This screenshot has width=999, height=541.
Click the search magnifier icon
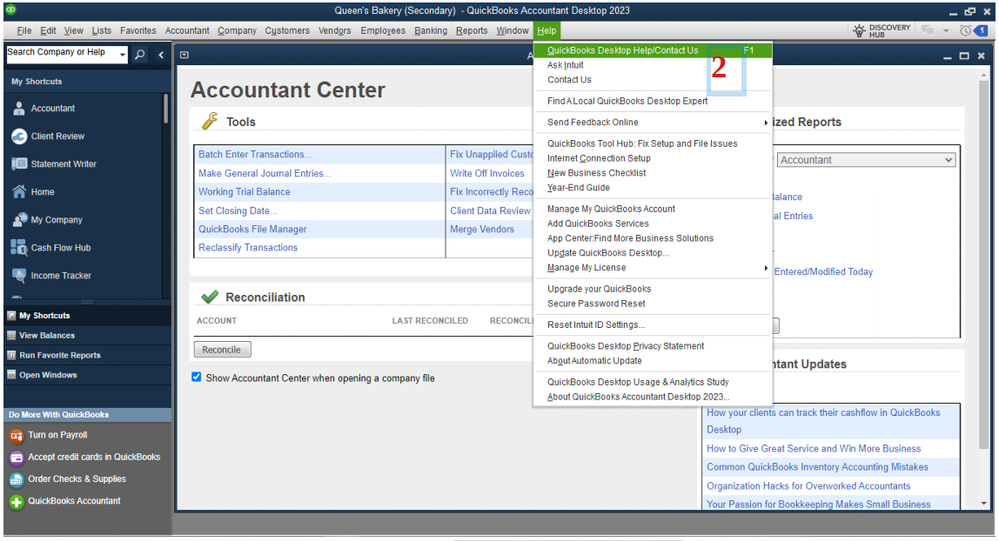click(140, 55)
